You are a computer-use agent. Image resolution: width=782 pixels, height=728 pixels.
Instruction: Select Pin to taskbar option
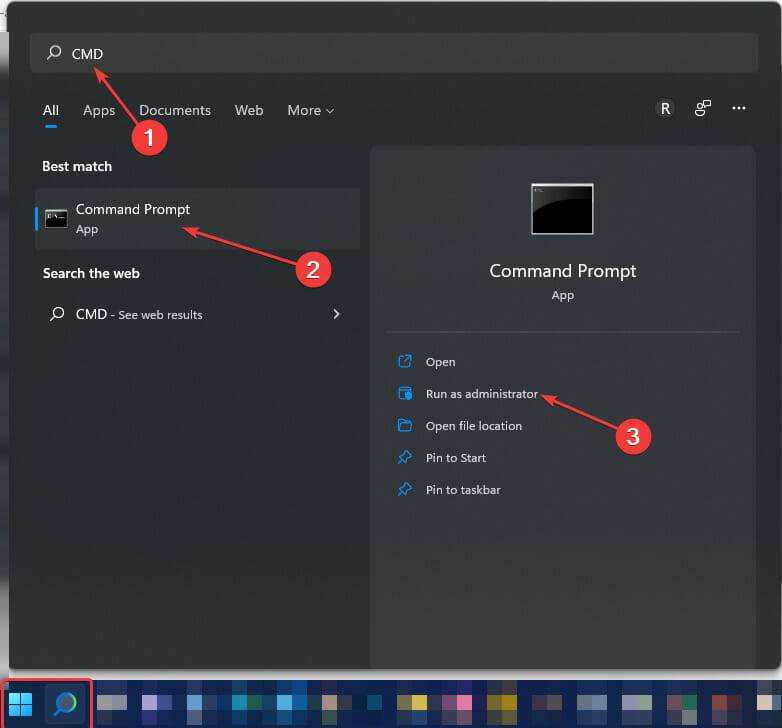462,490
